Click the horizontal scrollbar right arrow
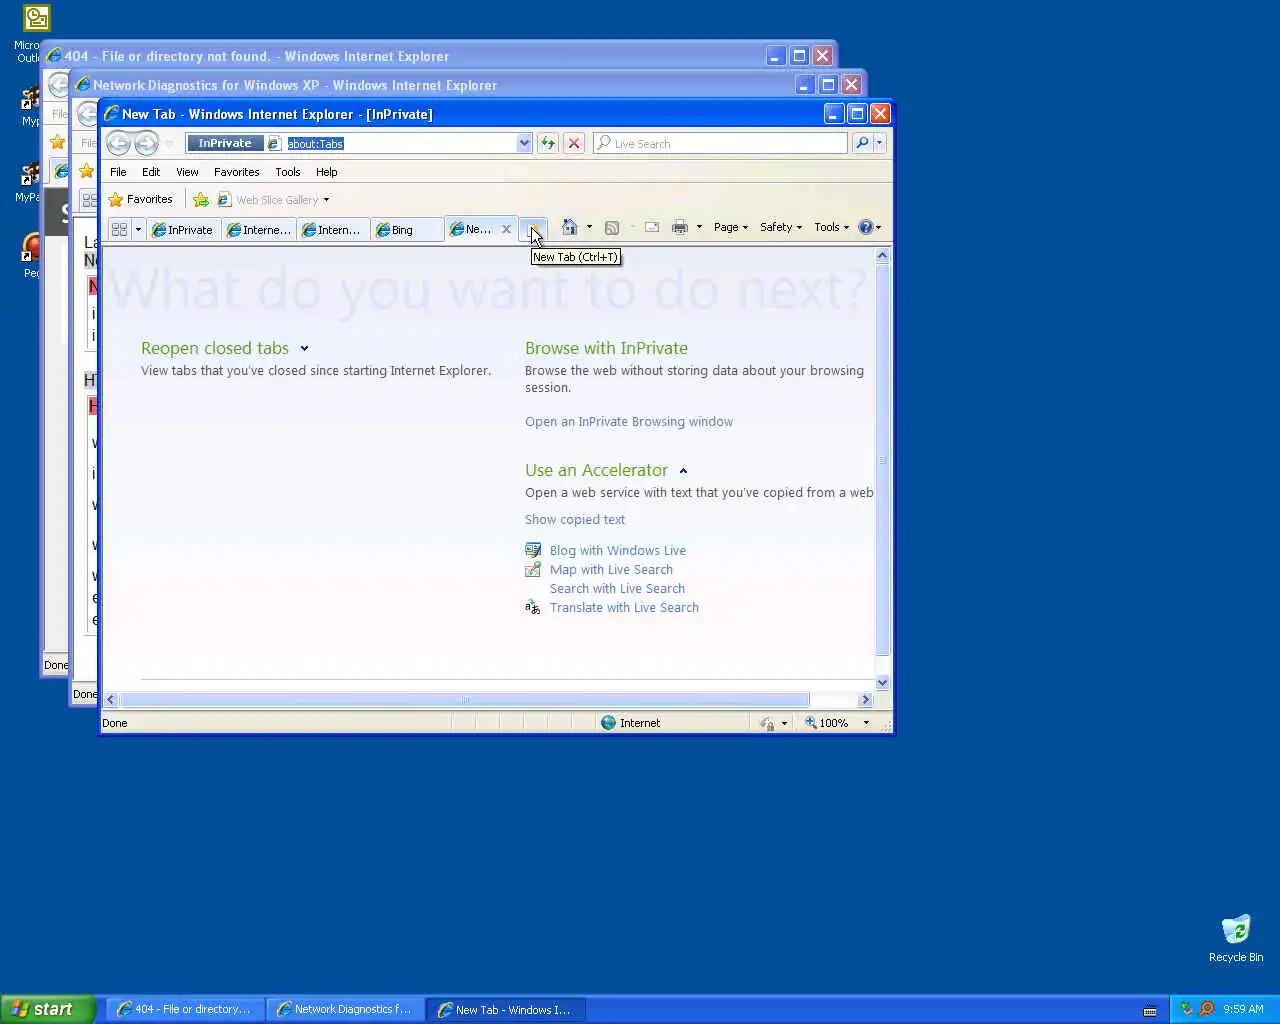 [866, 700]
